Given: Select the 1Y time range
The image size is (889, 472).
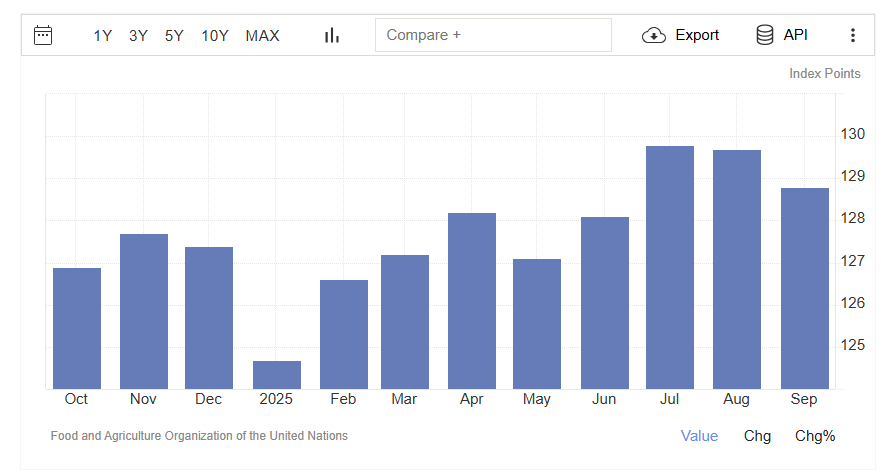Looking at the screenshot, I should (103, 35).
